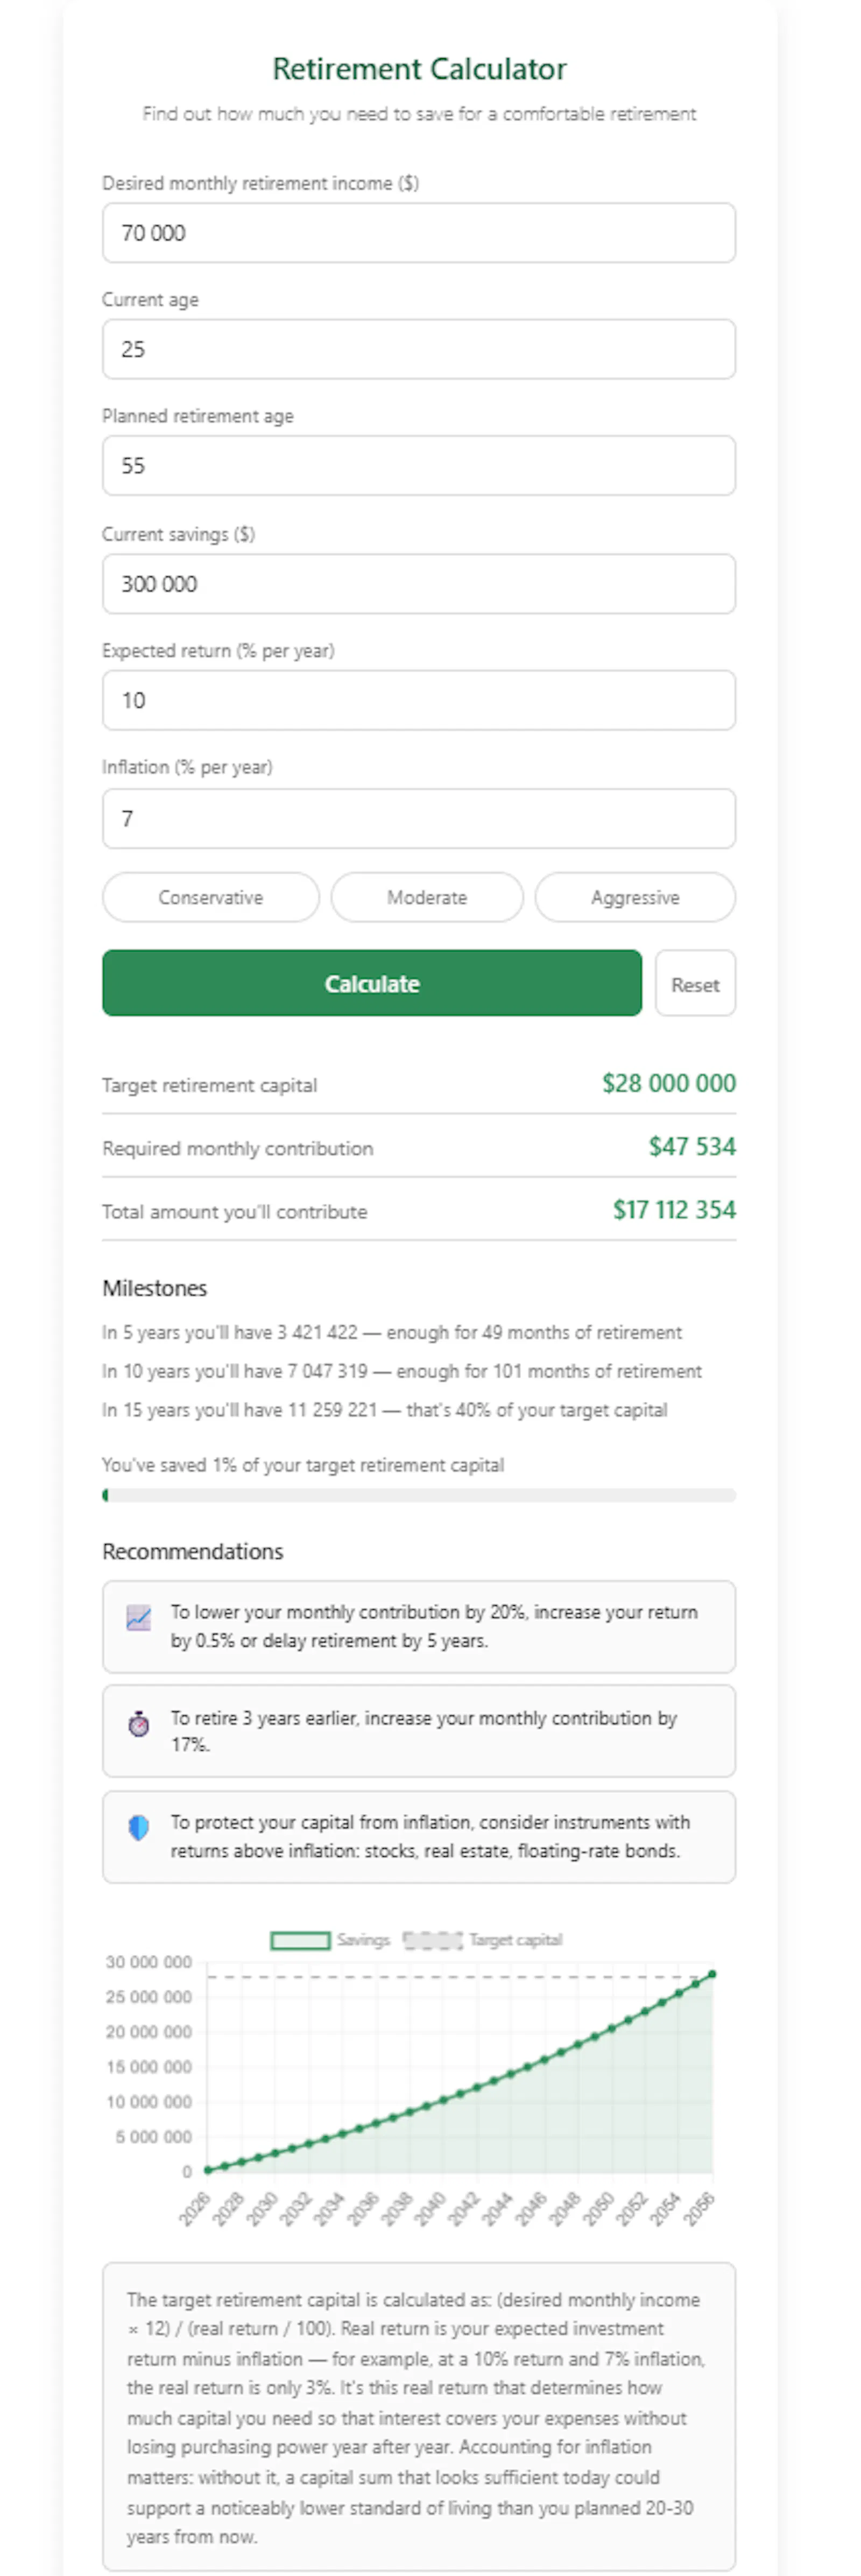This screenshot has width=861, height=2576.
Task: Click the Current age input field
Action: [419, 349]
